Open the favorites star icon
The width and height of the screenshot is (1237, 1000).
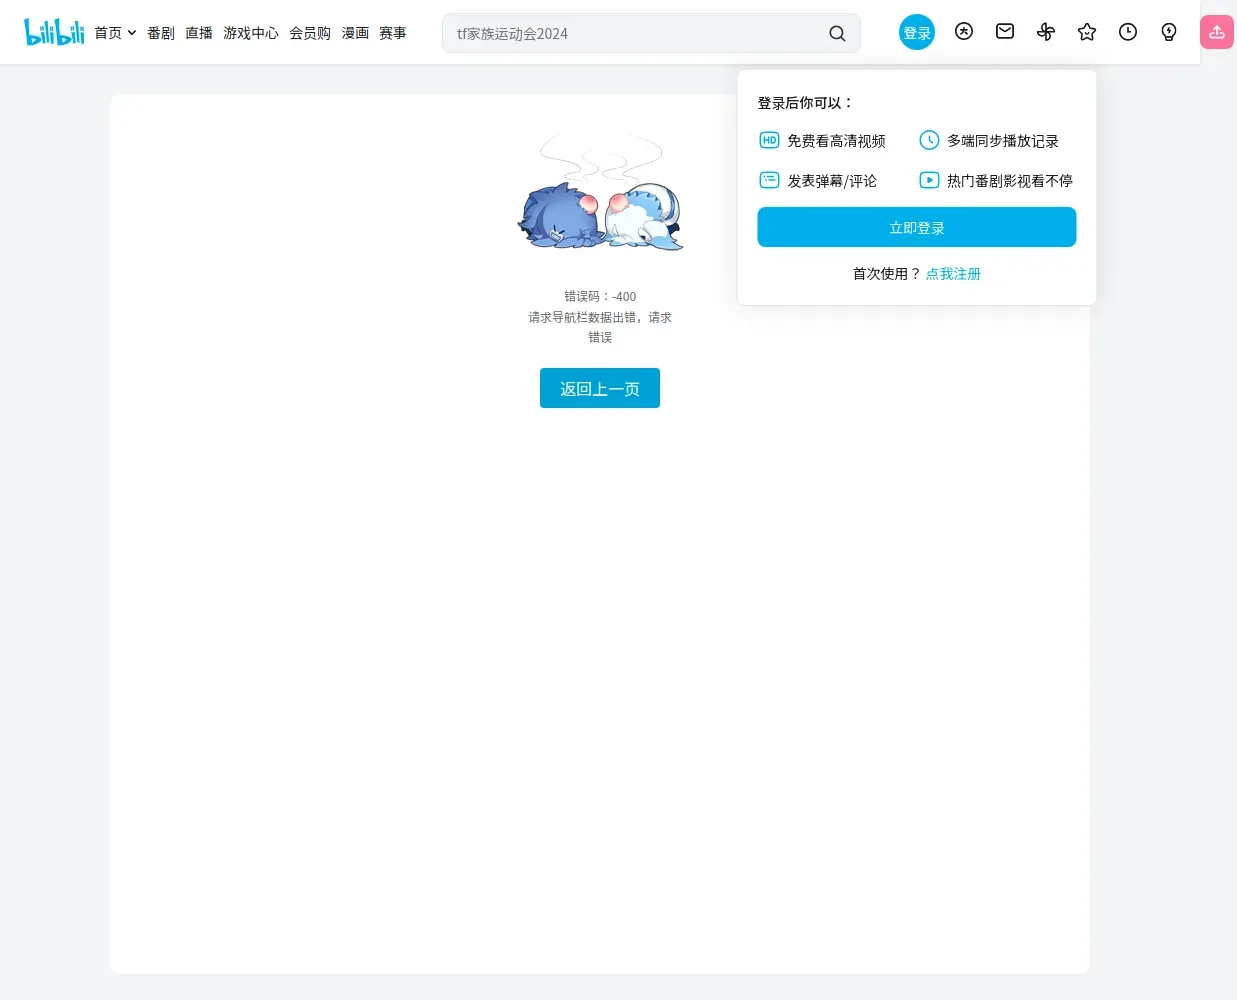pyautogui.click(x=1087, y=32)
